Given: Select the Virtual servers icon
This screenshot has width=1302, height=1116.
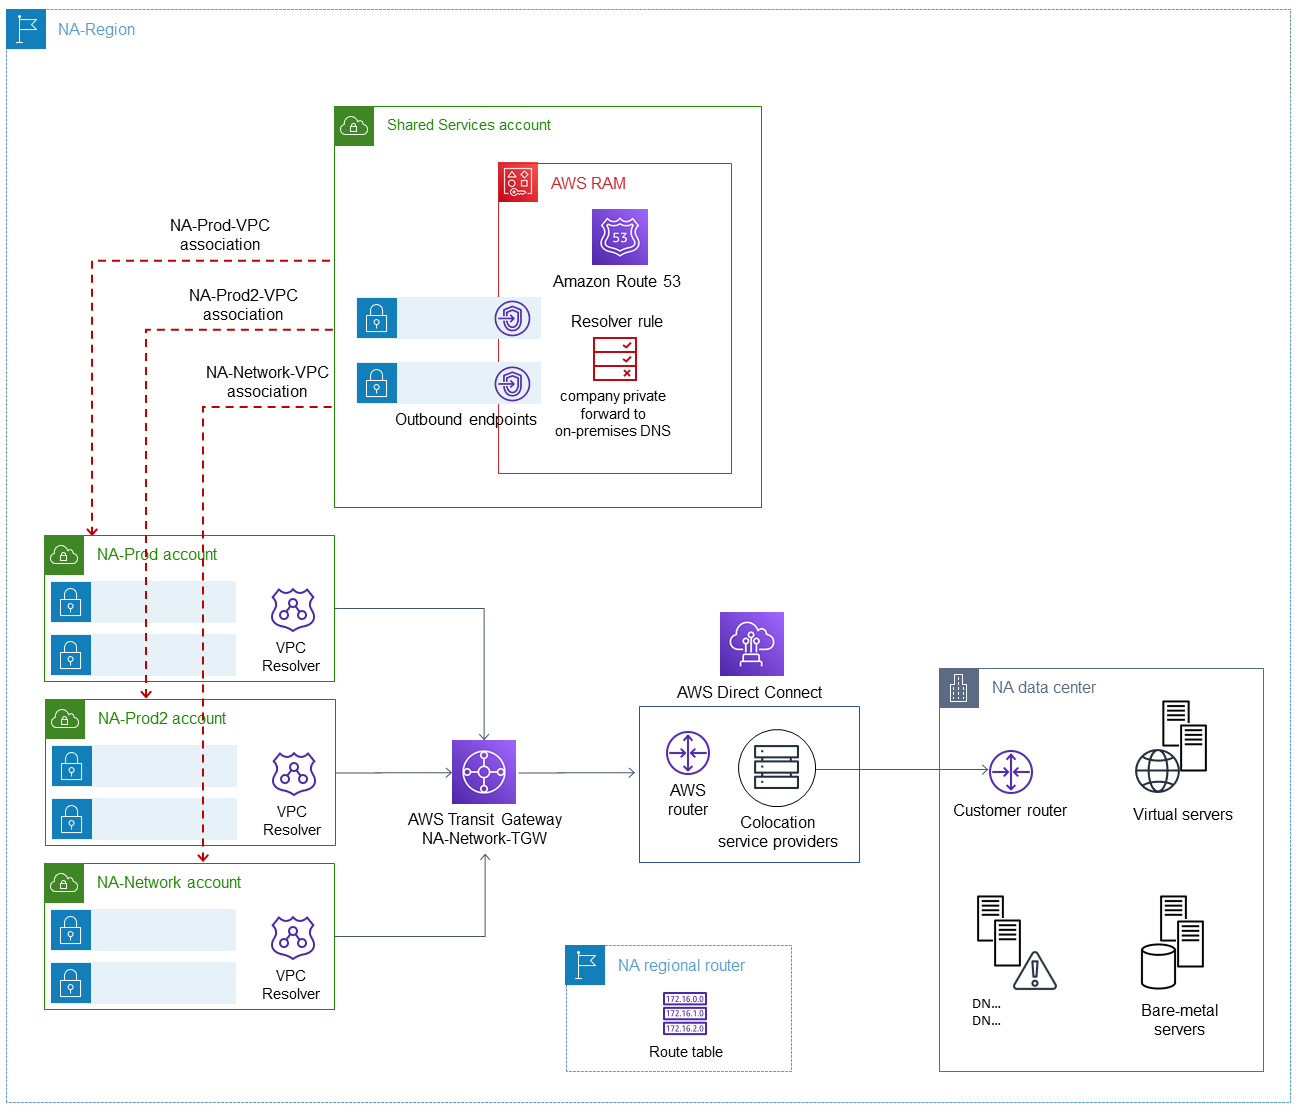Looking at the screenshot, I should (x=1171, y=747).
